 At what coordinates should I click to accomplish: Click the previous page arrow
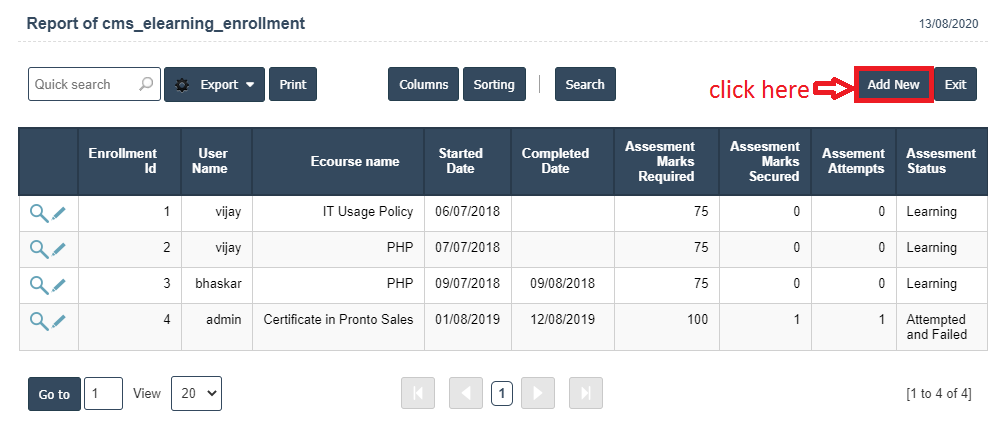(466, 394)
